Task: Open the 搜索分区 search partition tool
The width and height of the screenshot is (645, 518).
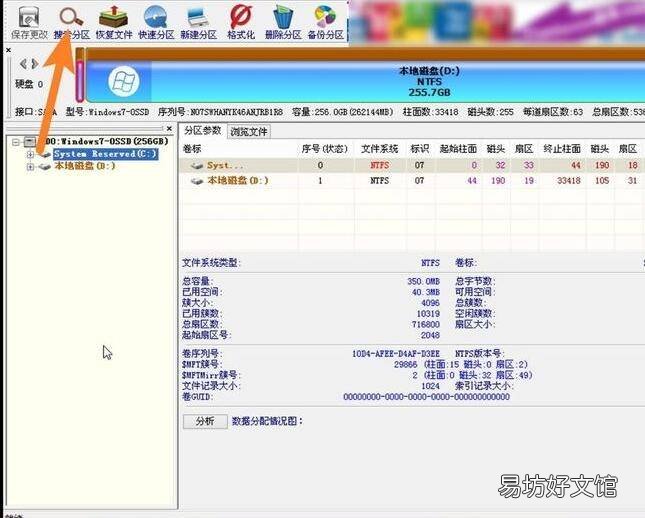Action: (x=72, y=22)
